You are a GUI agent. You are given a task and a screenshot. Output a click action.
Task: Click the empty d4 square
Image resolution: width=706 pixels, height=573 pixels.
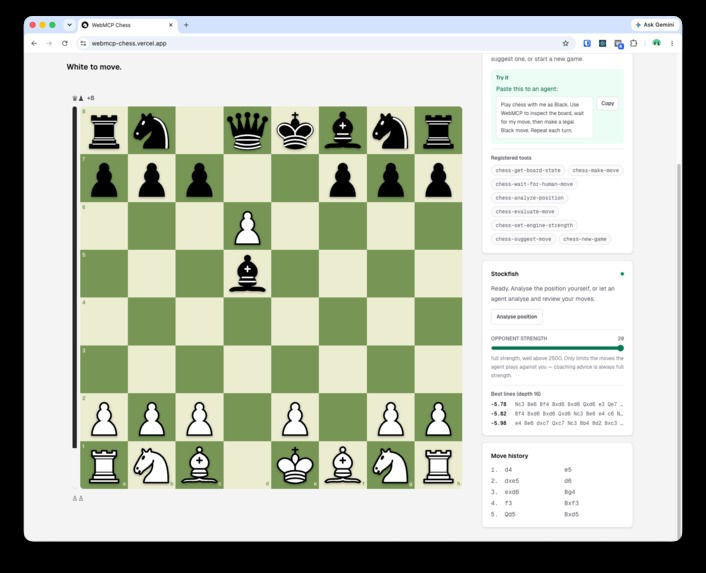coord(247,321)
